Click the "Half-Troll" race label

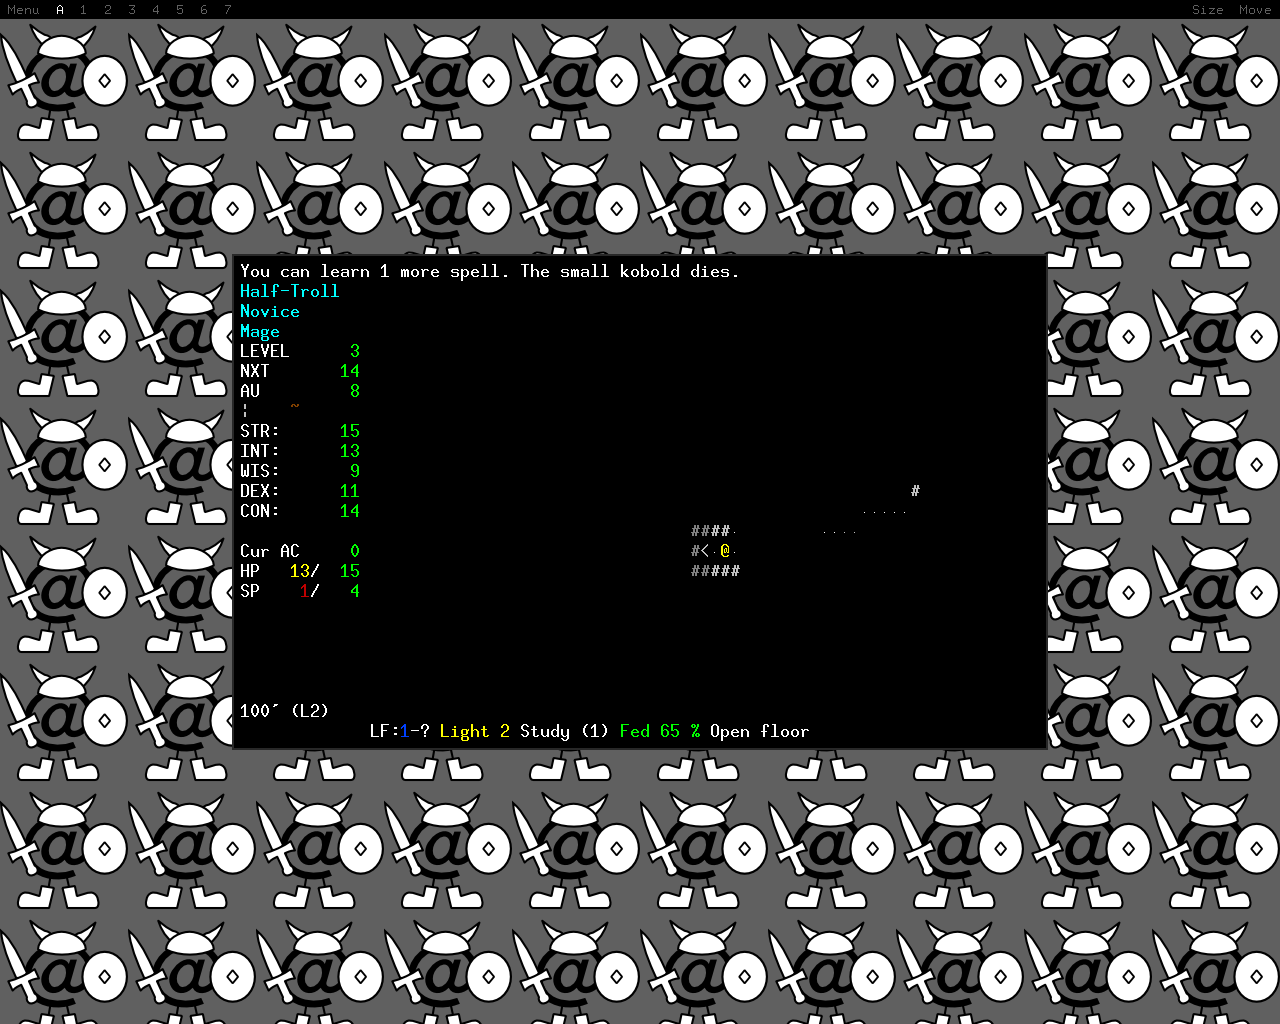click(290, 291)
